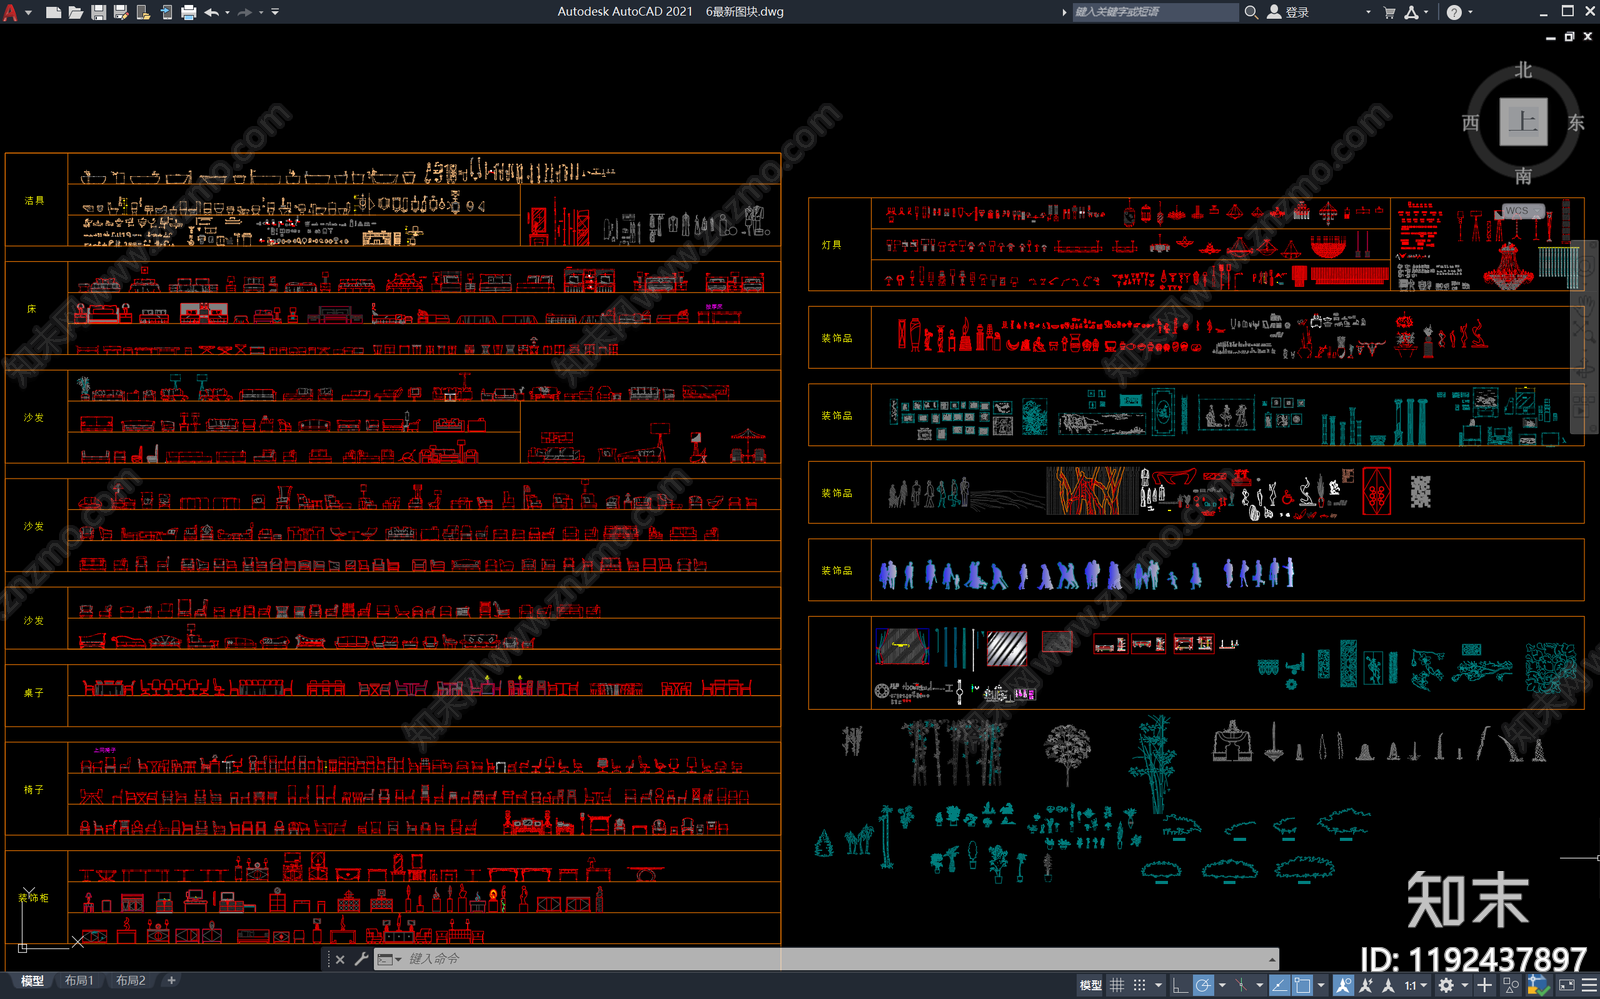
Task: Click the Plot (print) icon in quick access toolbar
Action: 188,12
